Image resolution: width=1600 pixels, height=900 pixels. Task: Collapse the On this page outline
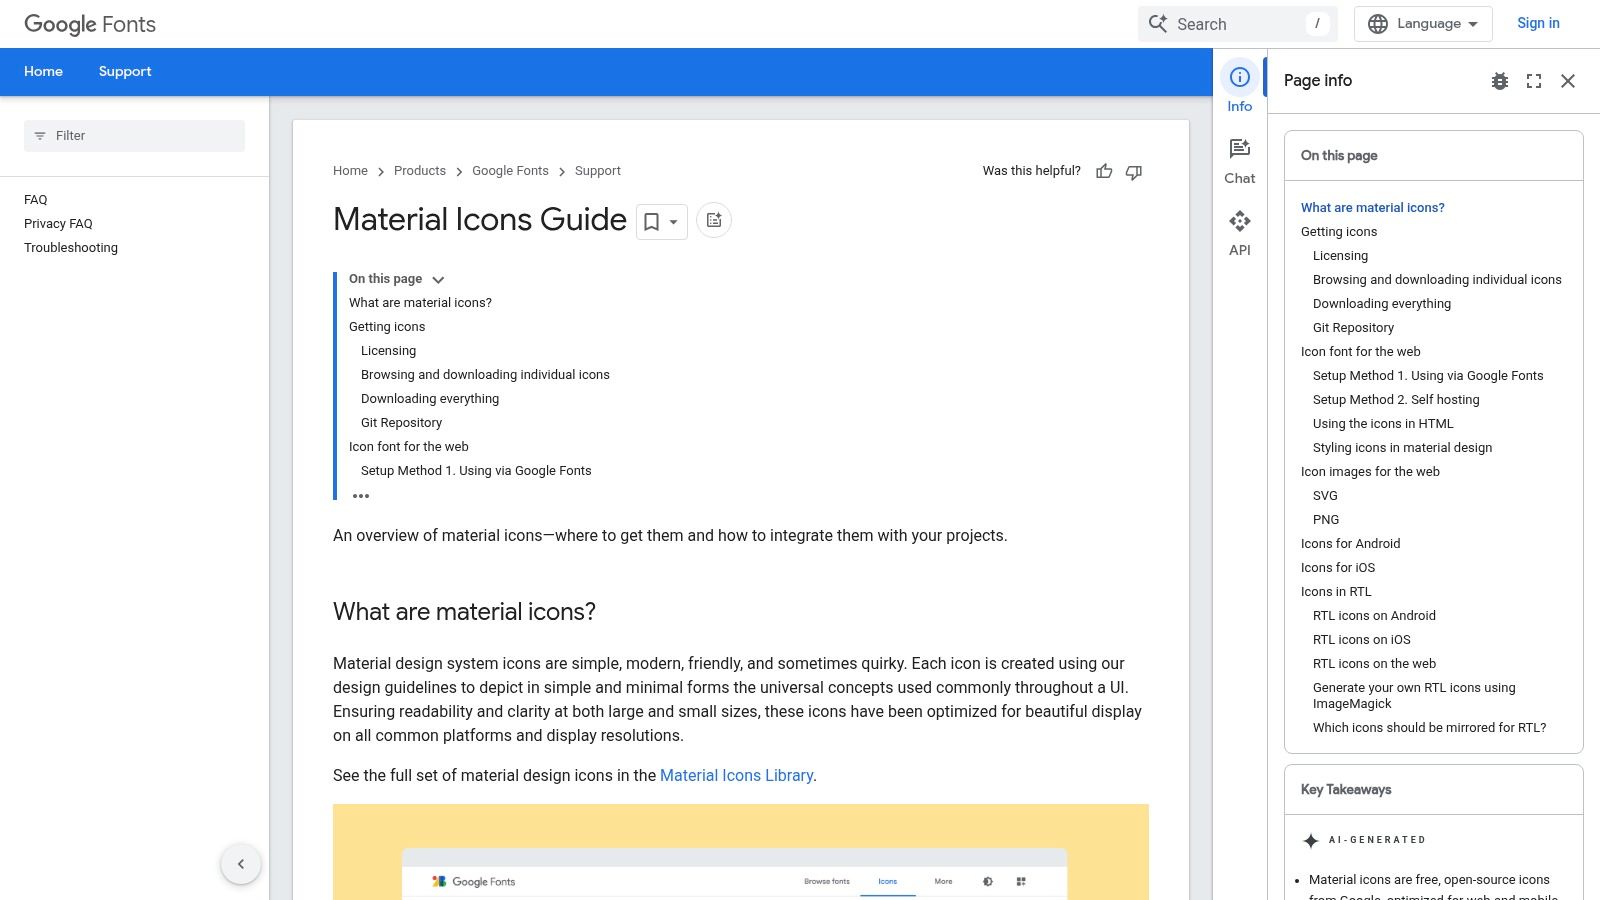437,280
